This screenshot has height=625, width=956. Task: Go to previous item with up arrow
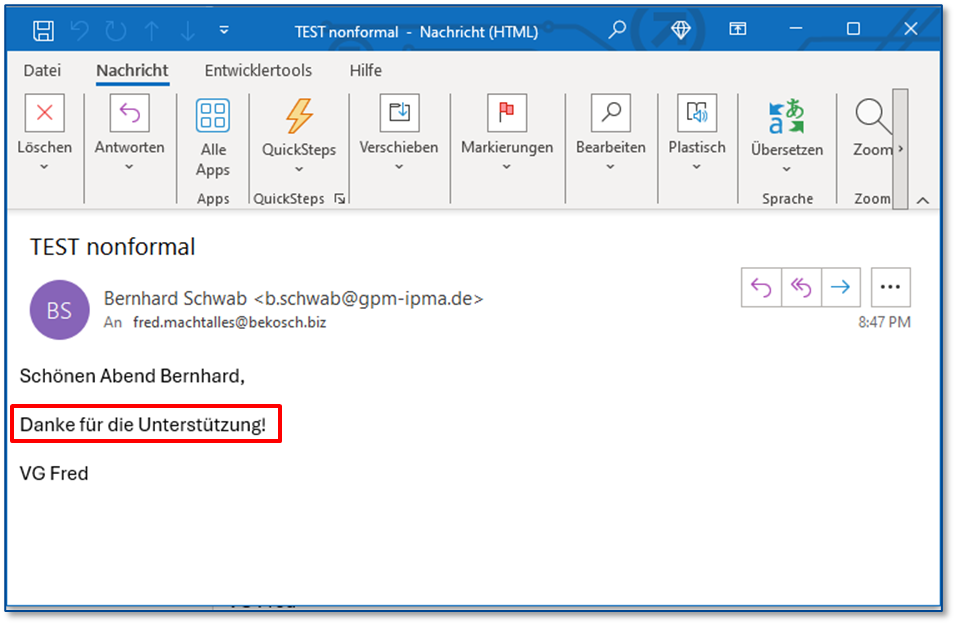tap(152, 30)
